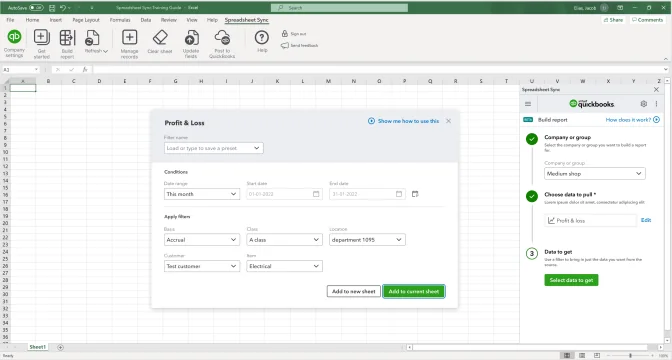Add a new sheet with plus button

[60, 347]
